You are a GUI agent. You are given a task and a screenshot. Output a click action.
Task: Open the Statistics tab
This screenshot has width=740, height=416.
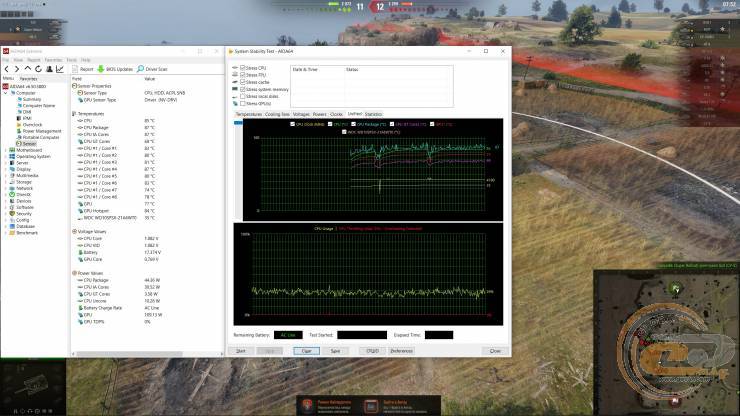click(x=373, y=114)
